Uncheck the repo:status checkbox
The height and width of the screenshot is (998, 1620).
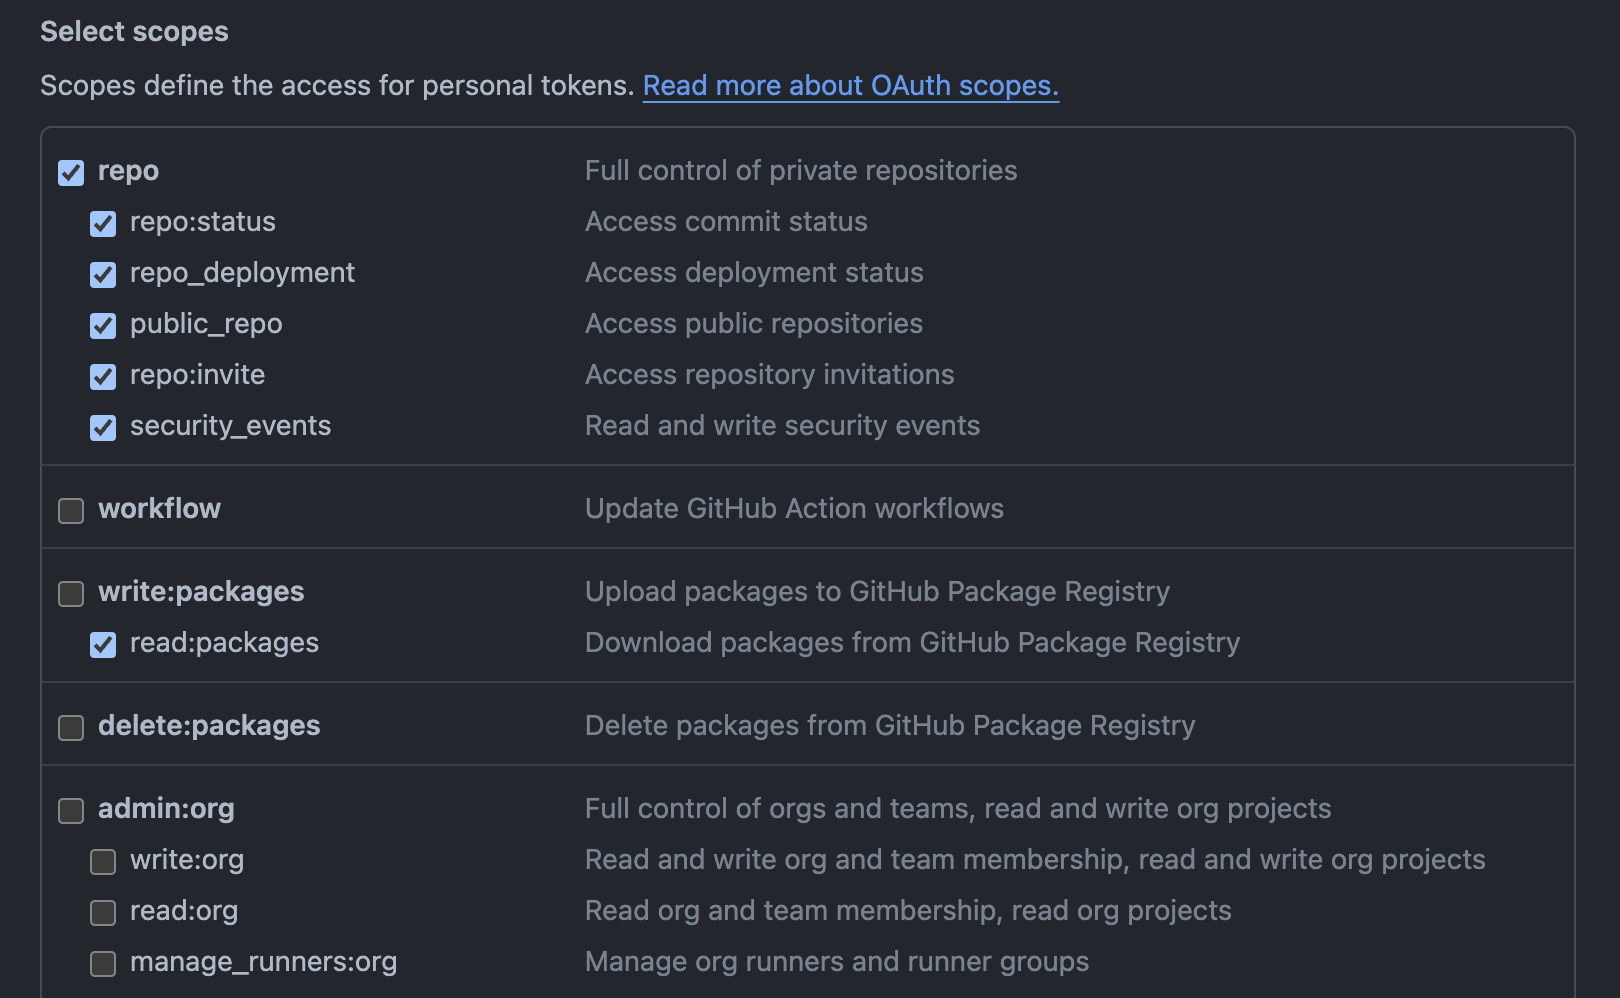[x=103, y=224]
